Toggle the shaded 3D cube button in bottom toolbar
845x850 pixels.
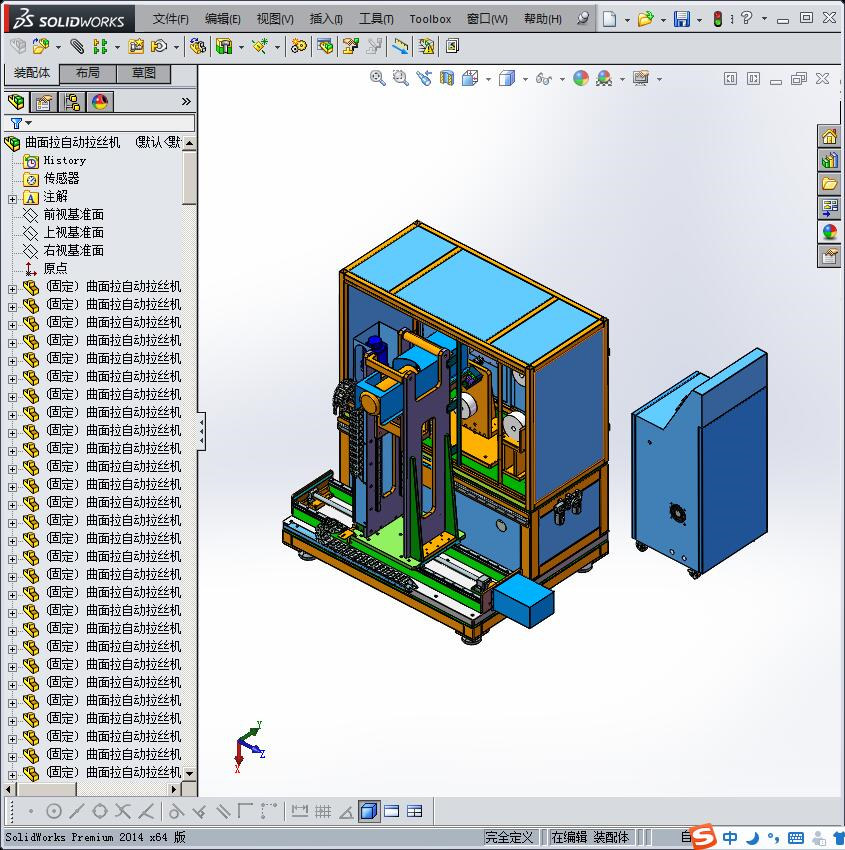[369, 812]
